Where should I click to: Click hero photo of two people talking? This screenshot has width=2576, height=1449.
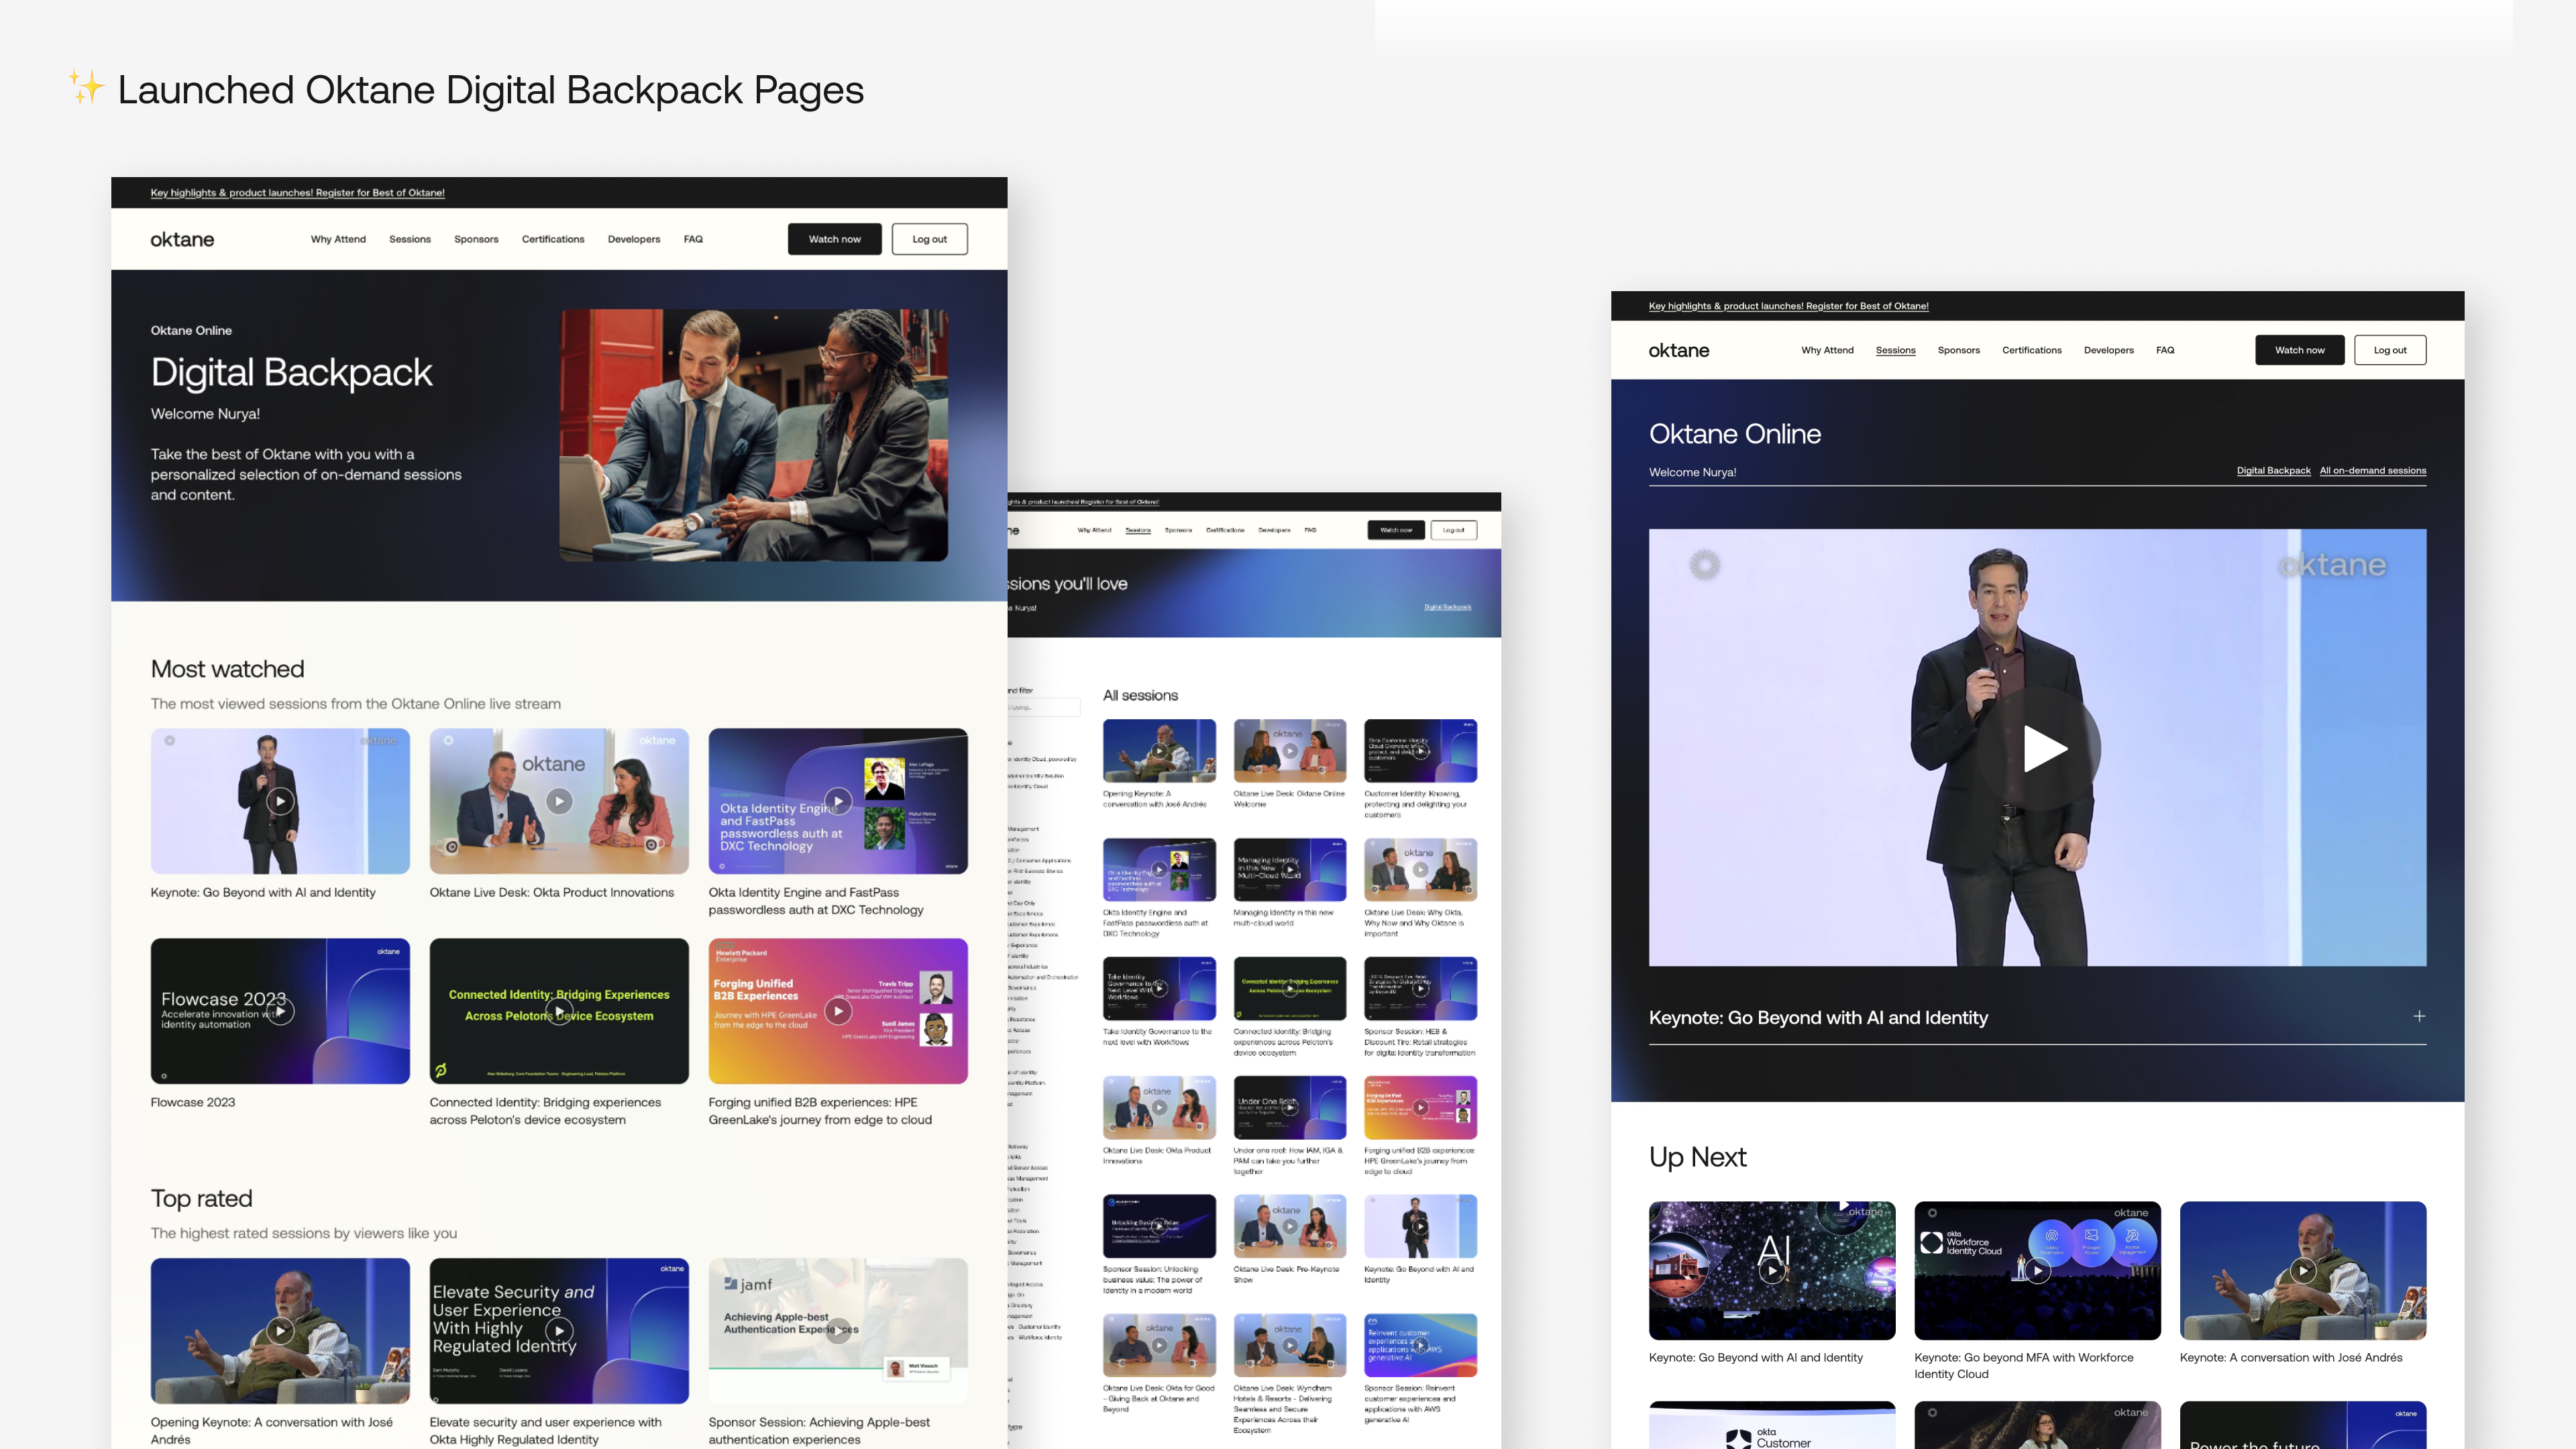[x=753, y=435]
